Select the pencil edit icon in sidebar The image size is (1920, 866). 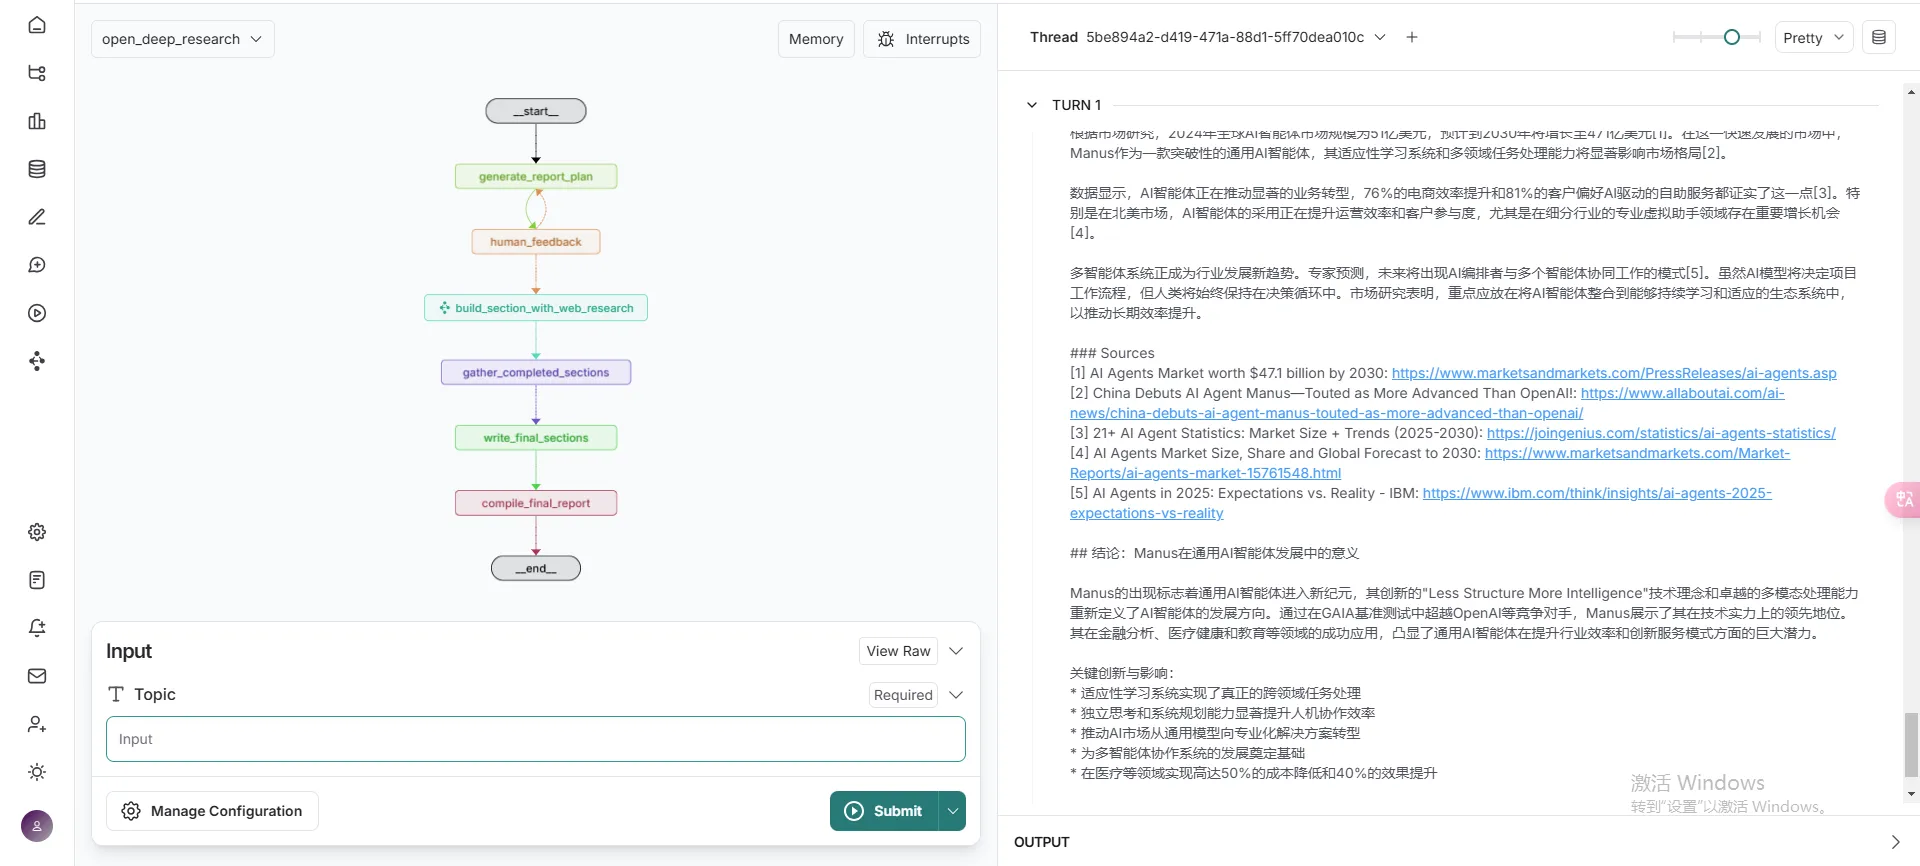click(37, 217)
